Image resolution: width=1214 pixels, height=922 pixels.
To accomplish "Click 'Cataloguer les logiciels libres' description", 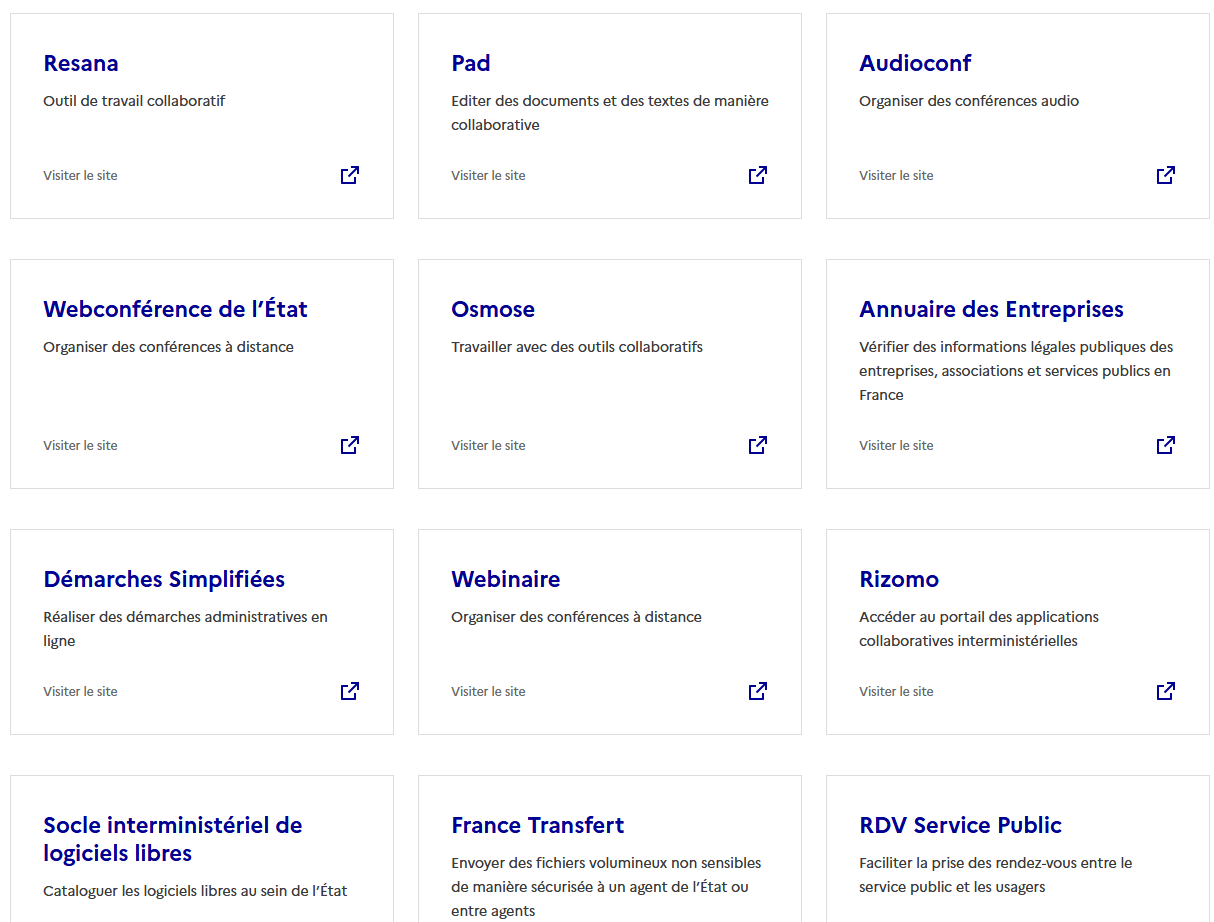I will (x=195, y=891).
